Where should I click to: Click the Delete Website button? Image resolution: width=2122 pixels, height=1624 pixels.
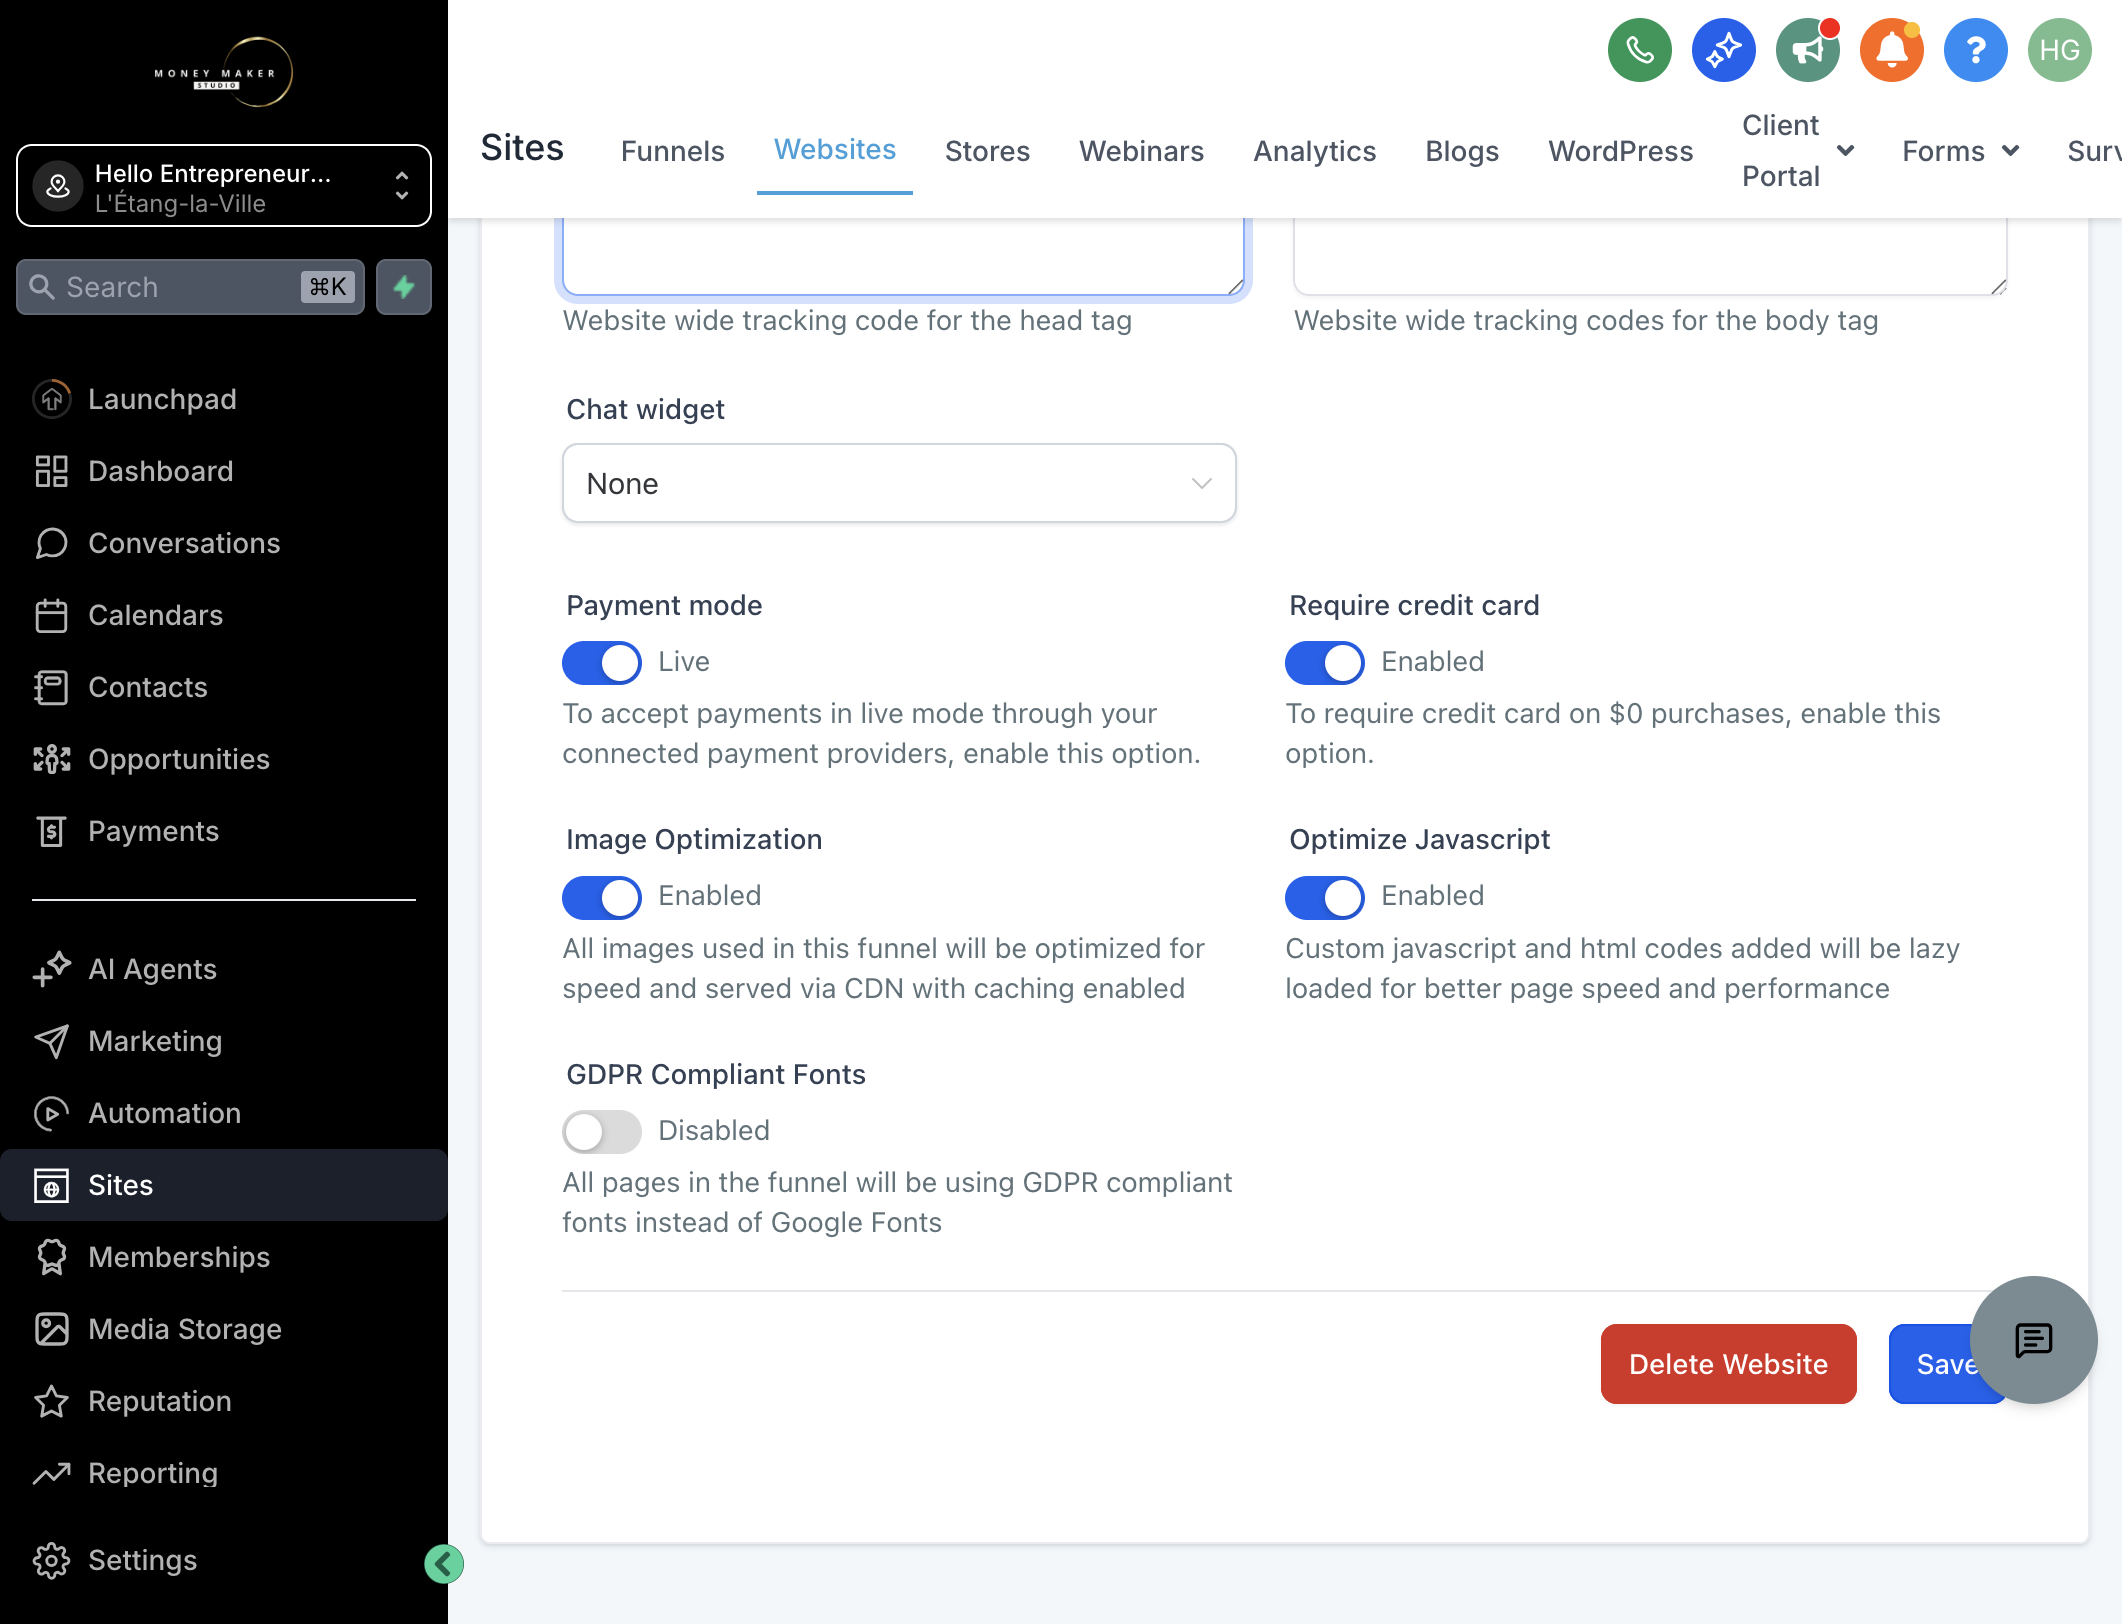click(1728, 1364)
